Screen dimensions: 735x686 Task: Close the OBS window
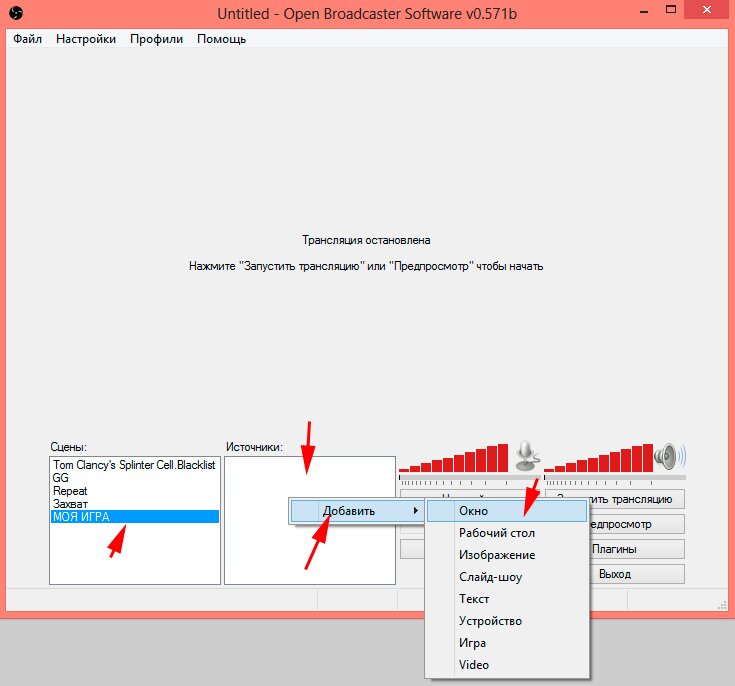pos(707,9)
